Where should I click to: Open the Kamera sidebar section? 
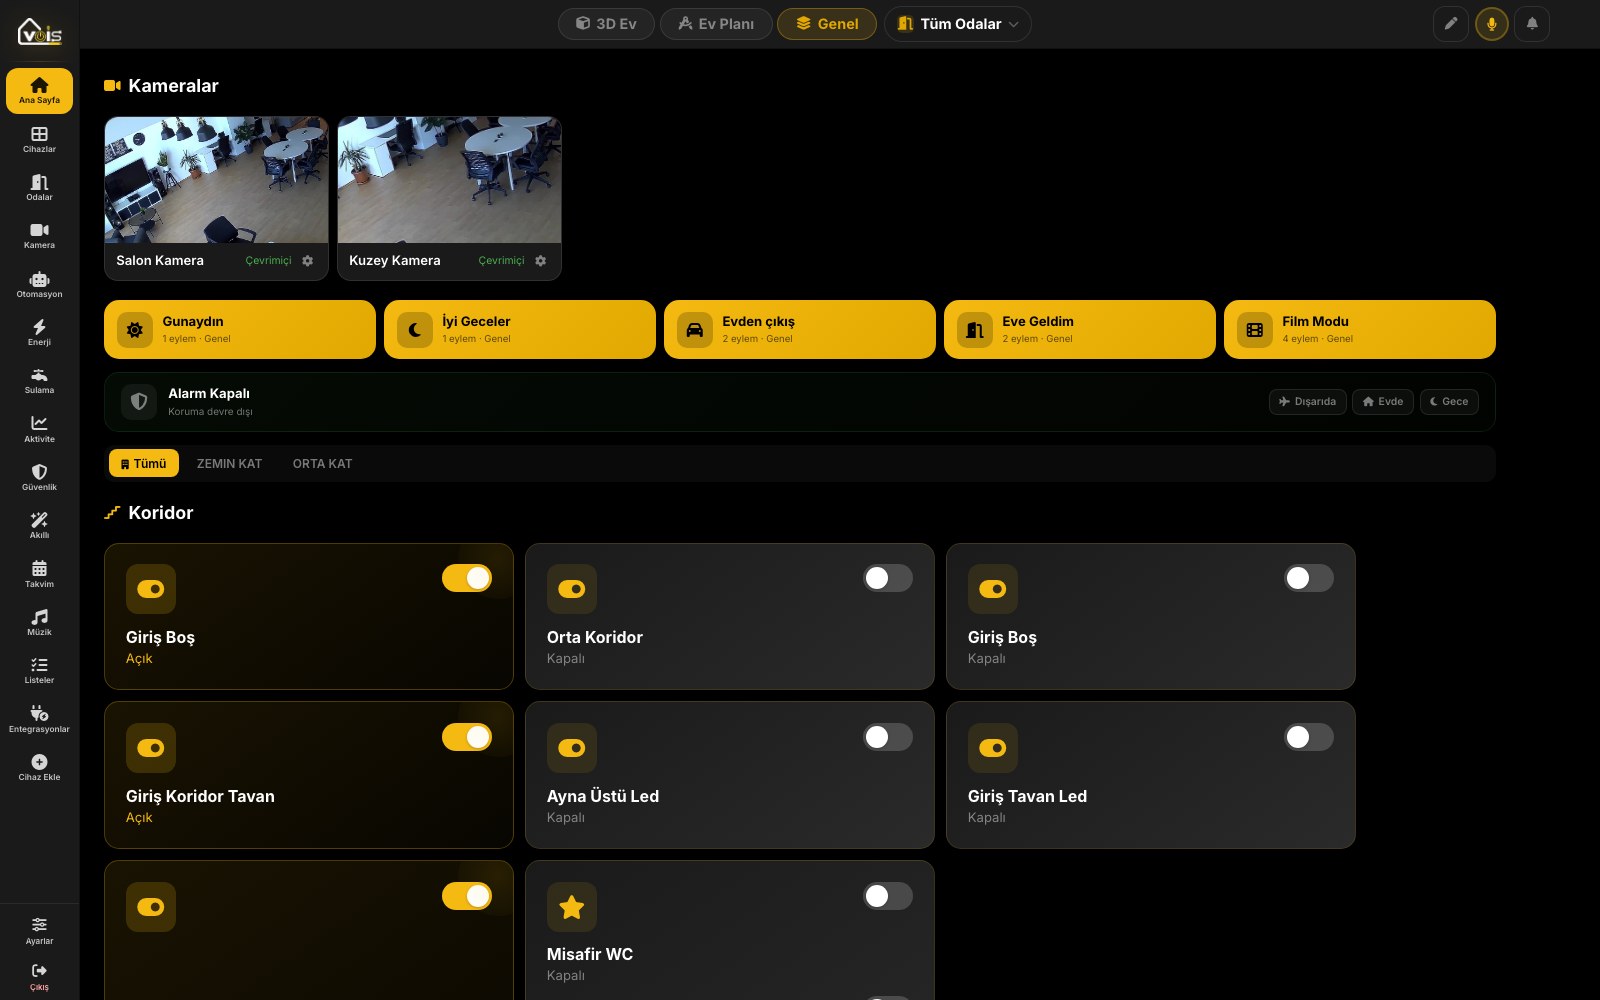pos(39,235)
